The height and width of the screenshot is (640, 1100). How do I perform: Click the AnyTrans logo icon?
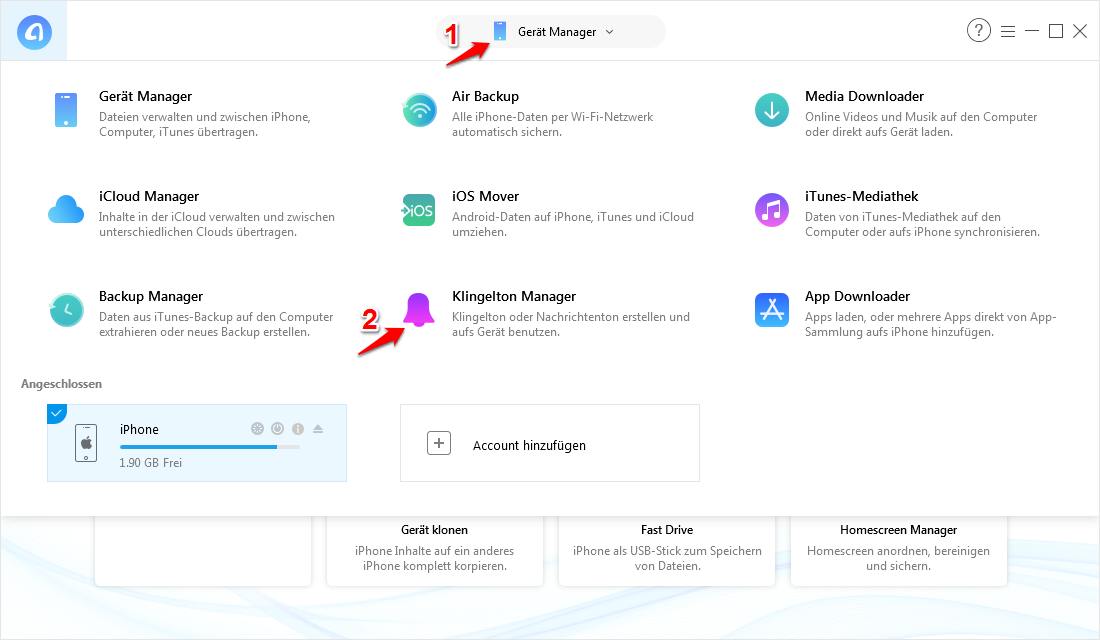click(34, 32)
